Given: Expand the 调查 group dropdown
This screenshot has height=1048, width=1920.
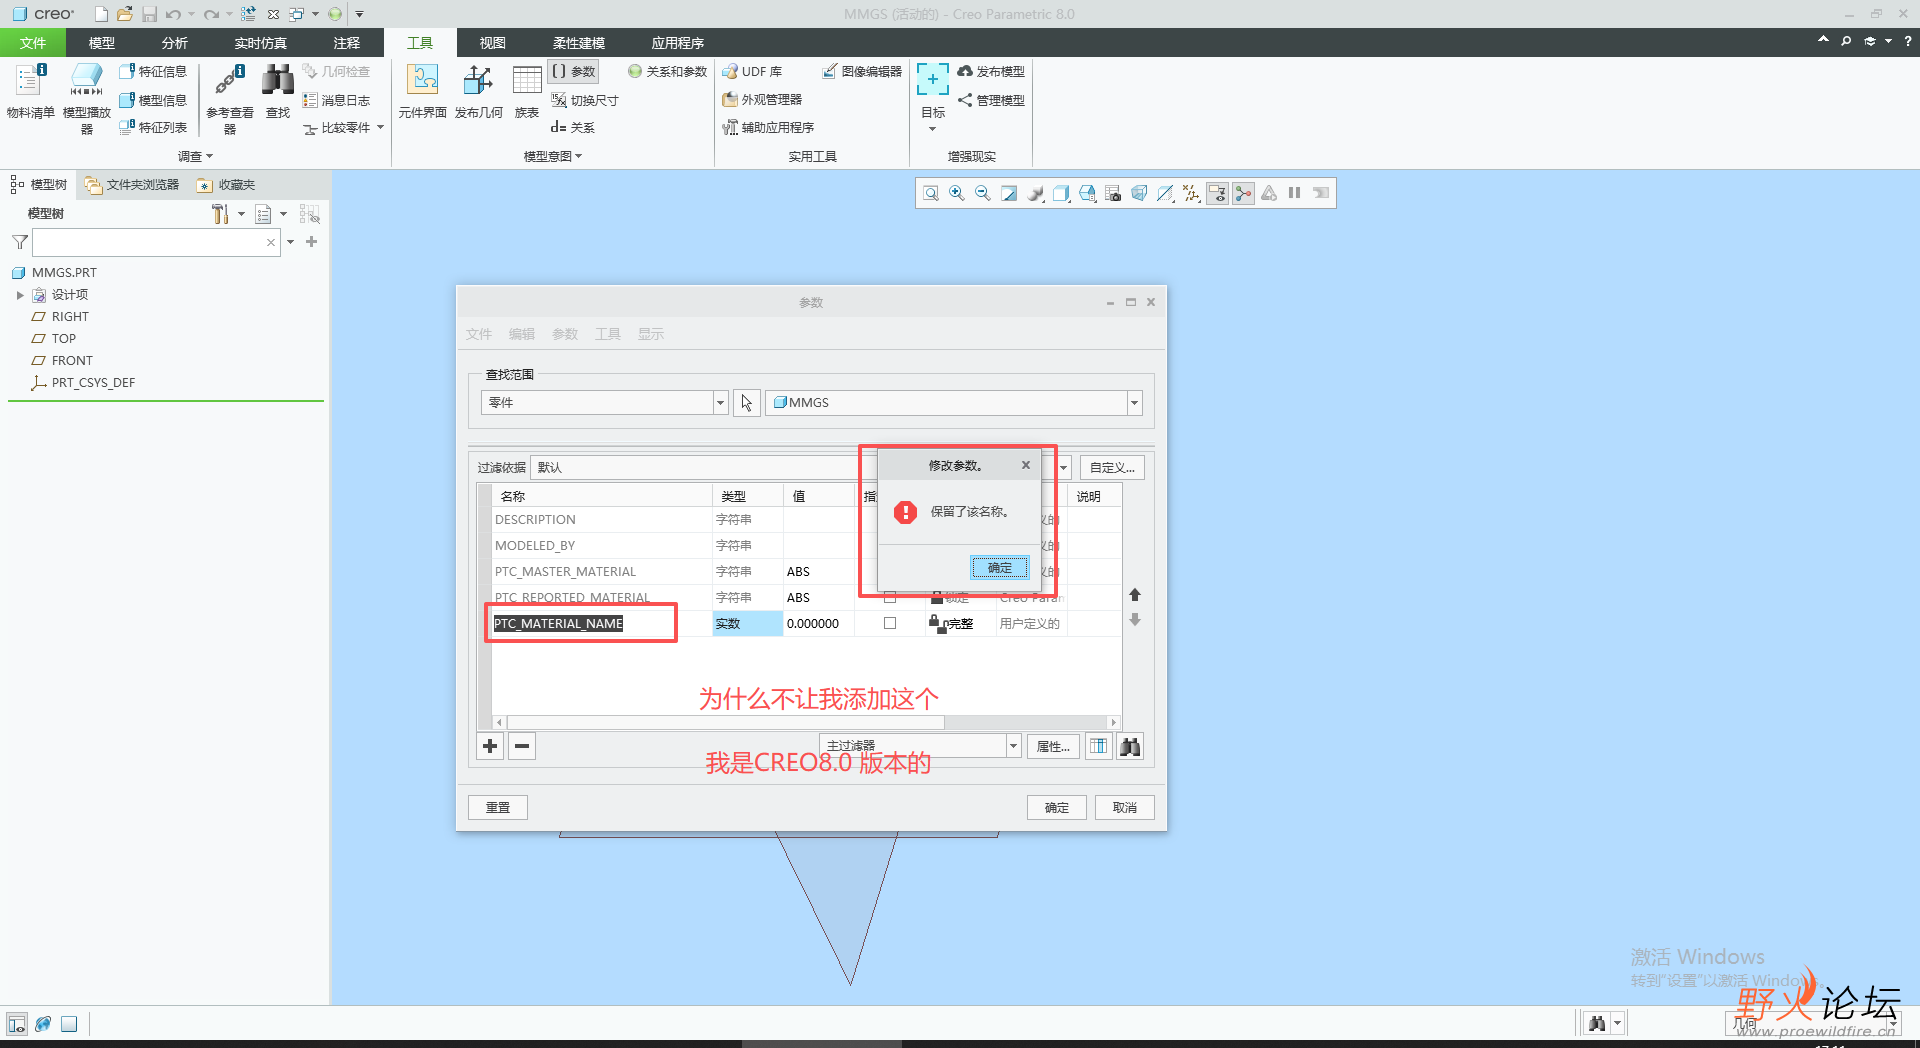Looking at the screenshot, I should [x=196, y=156].
